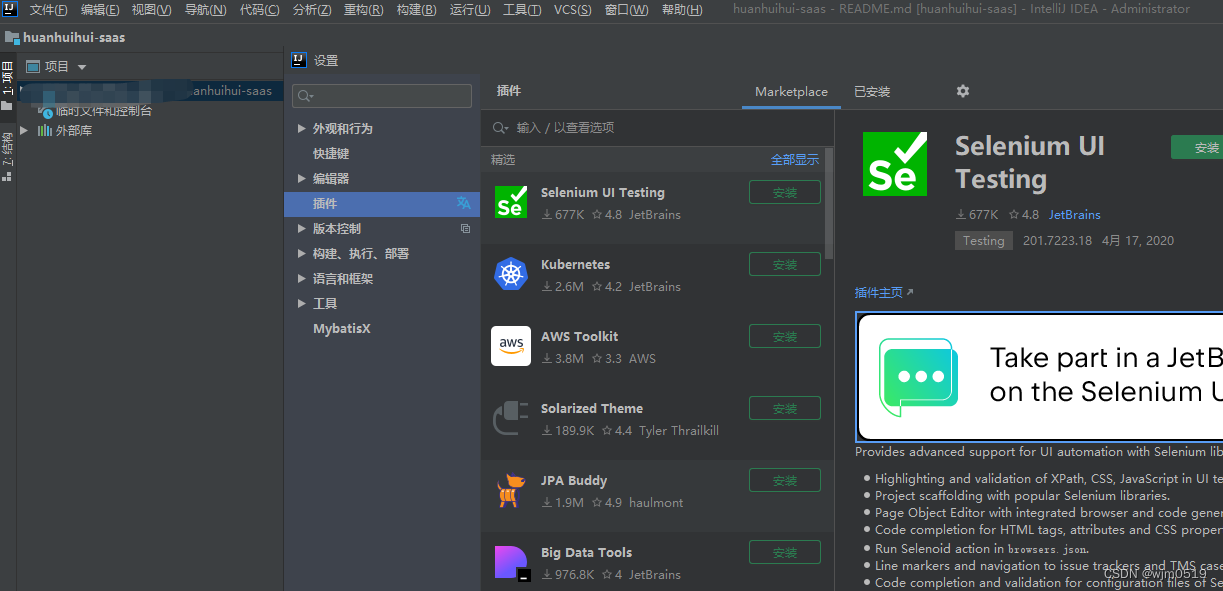Select 快捷键 in settings tree

point(331,154)
